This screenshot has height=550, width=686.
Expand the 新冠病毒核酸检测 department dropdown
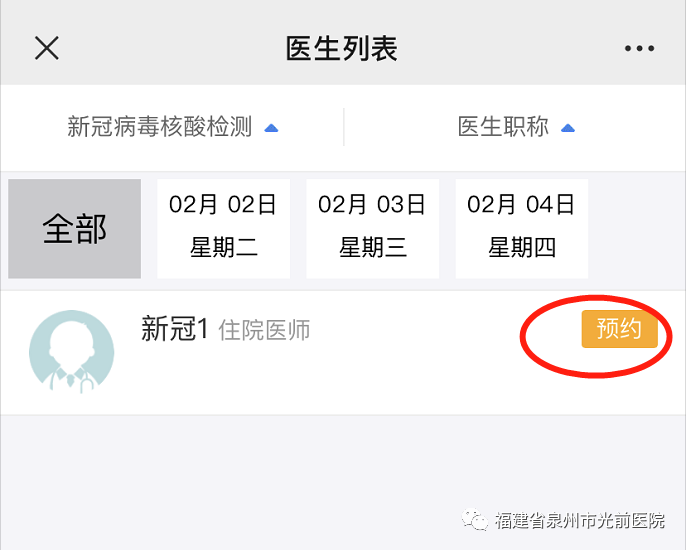point(160,128)
